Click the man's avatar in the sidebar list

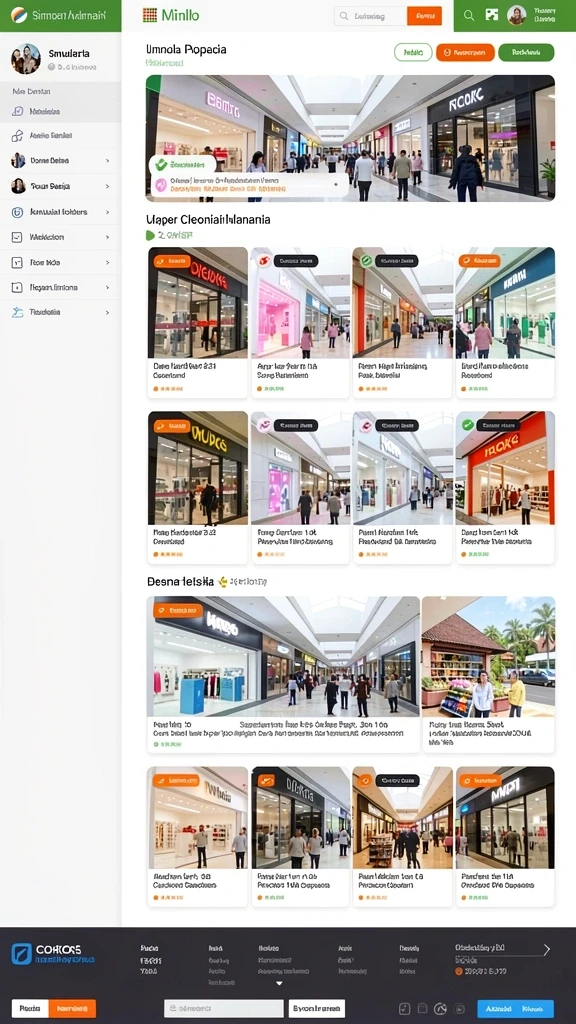coord(18,161)
